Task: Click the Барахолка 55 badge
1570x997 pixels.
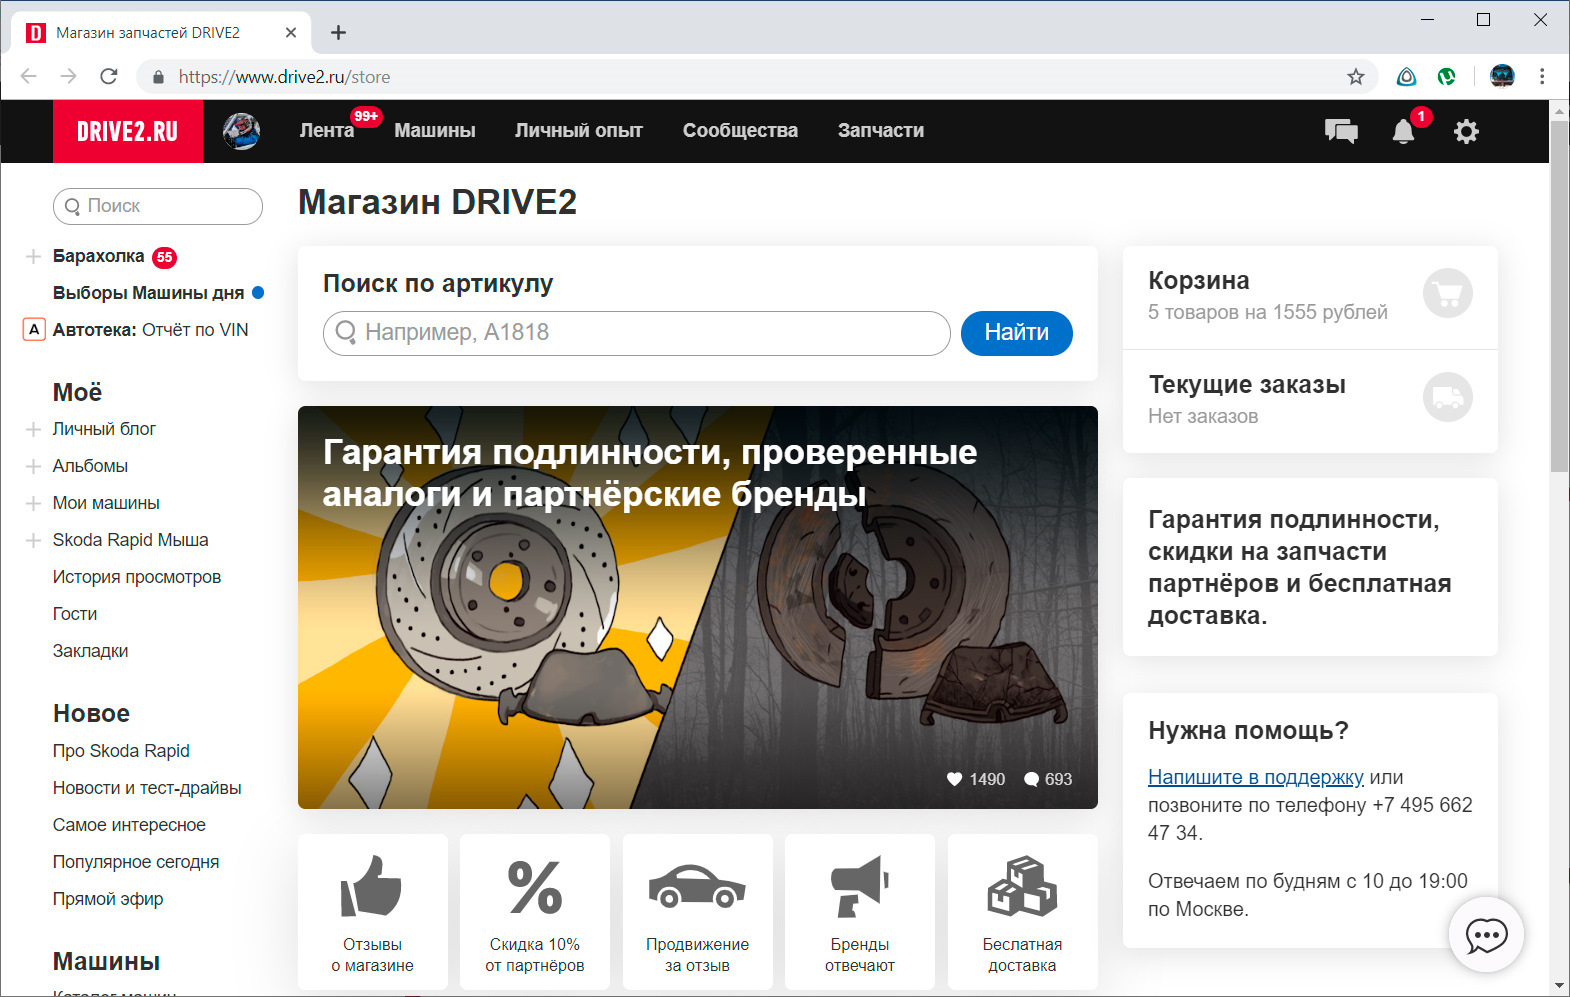Action: [164, 257]
